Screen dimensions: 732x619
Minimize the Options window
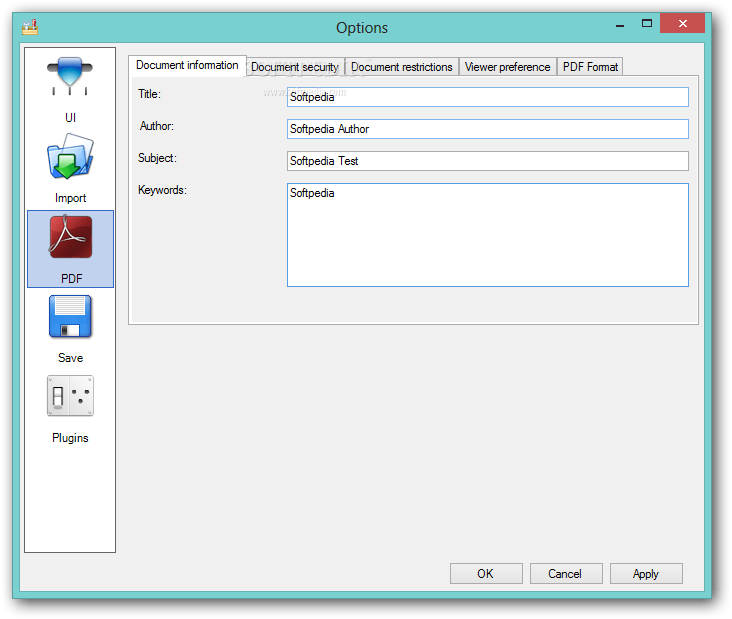coord(620,24)
